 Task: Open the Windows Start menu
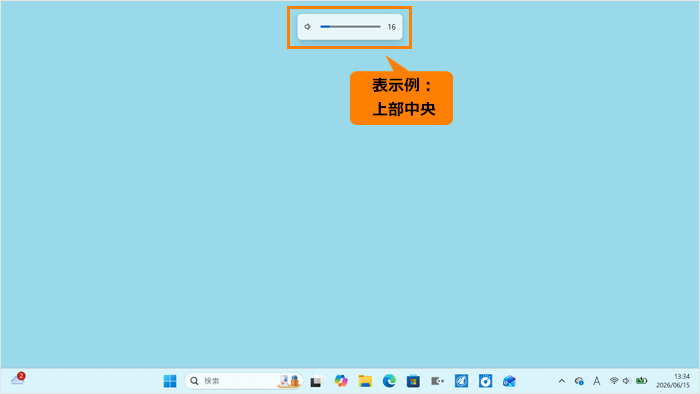coord(170,381)
